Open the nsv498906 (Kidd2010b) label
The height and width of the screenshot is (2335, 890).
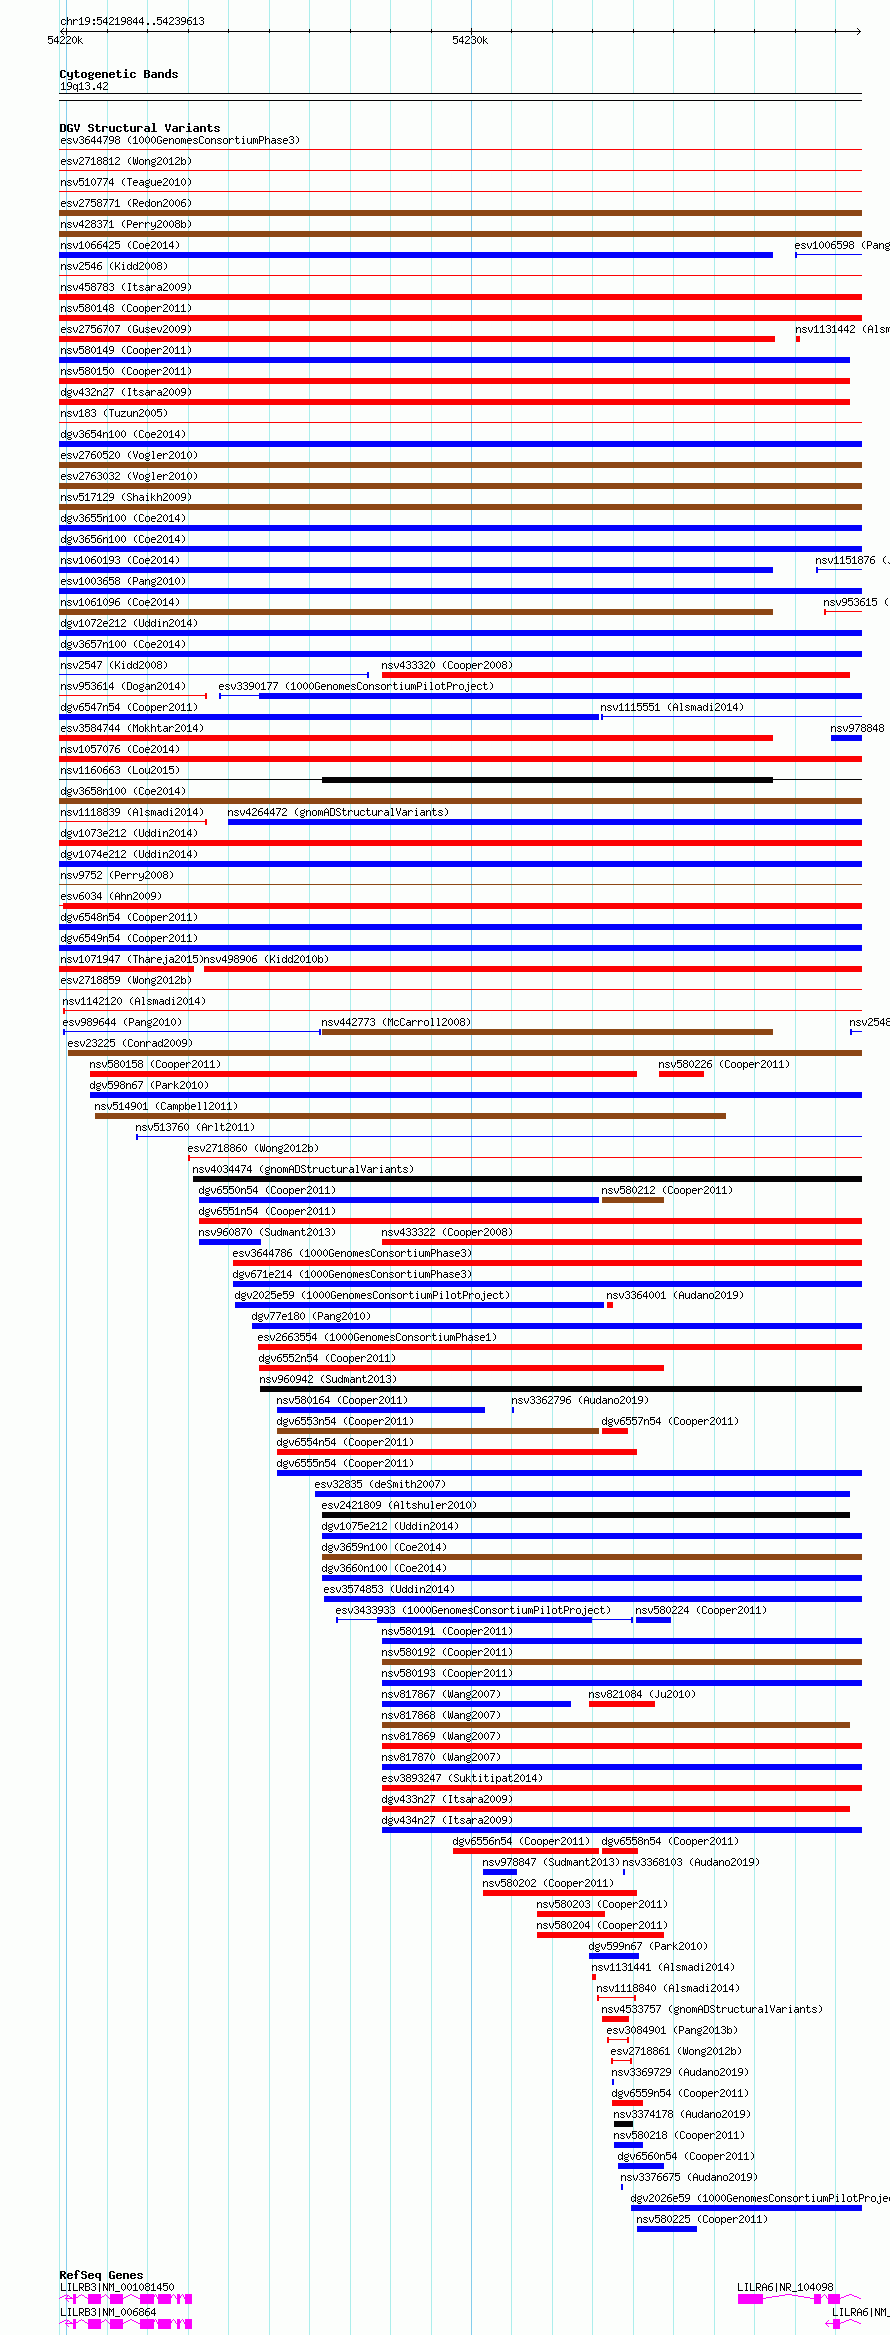pyautogui.click(x=266, y=959)
